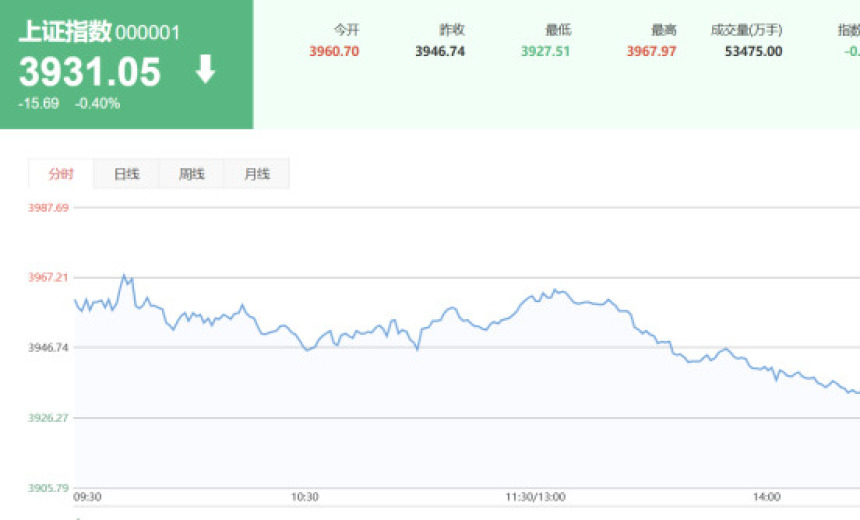This screenshot has width=860, height=520.
Task: Open the 周线 weekly chart tab
Action: [x=191, y=174]
